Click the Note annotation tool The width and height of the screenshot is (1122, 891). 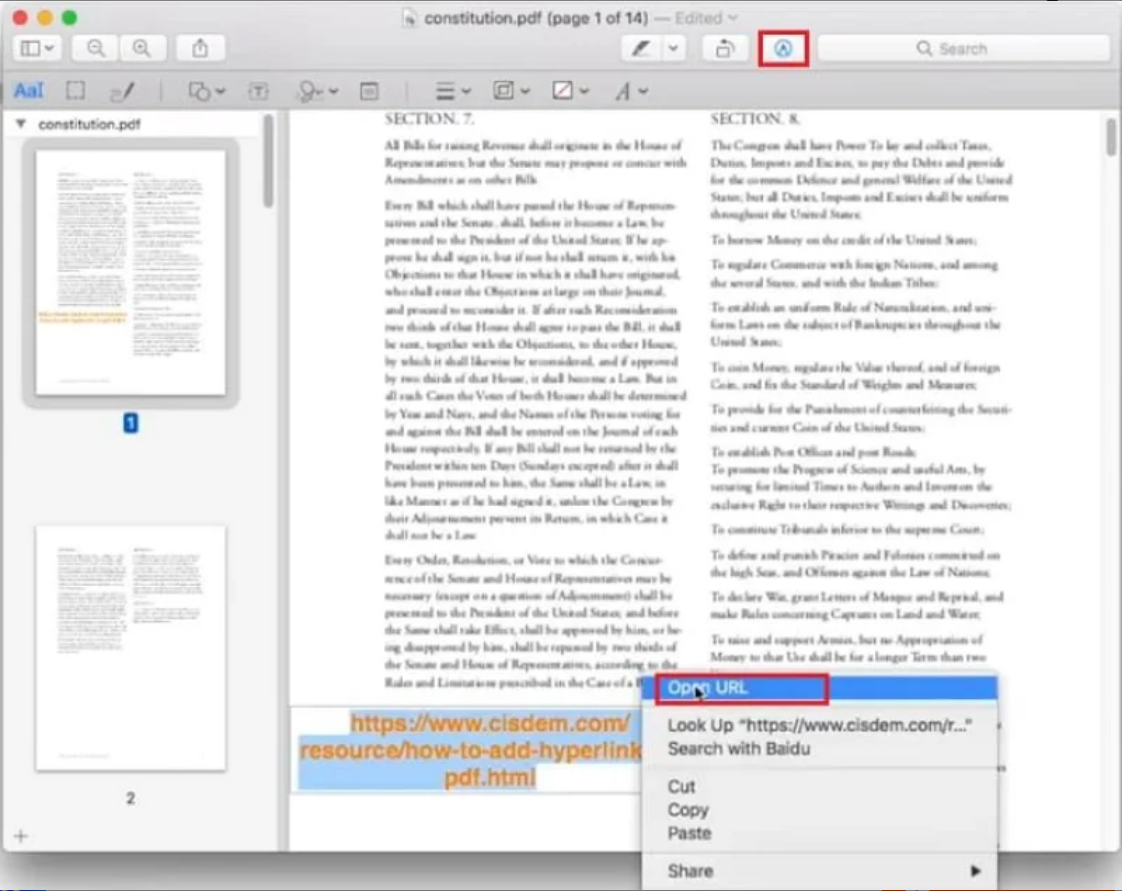pos(369,91)
